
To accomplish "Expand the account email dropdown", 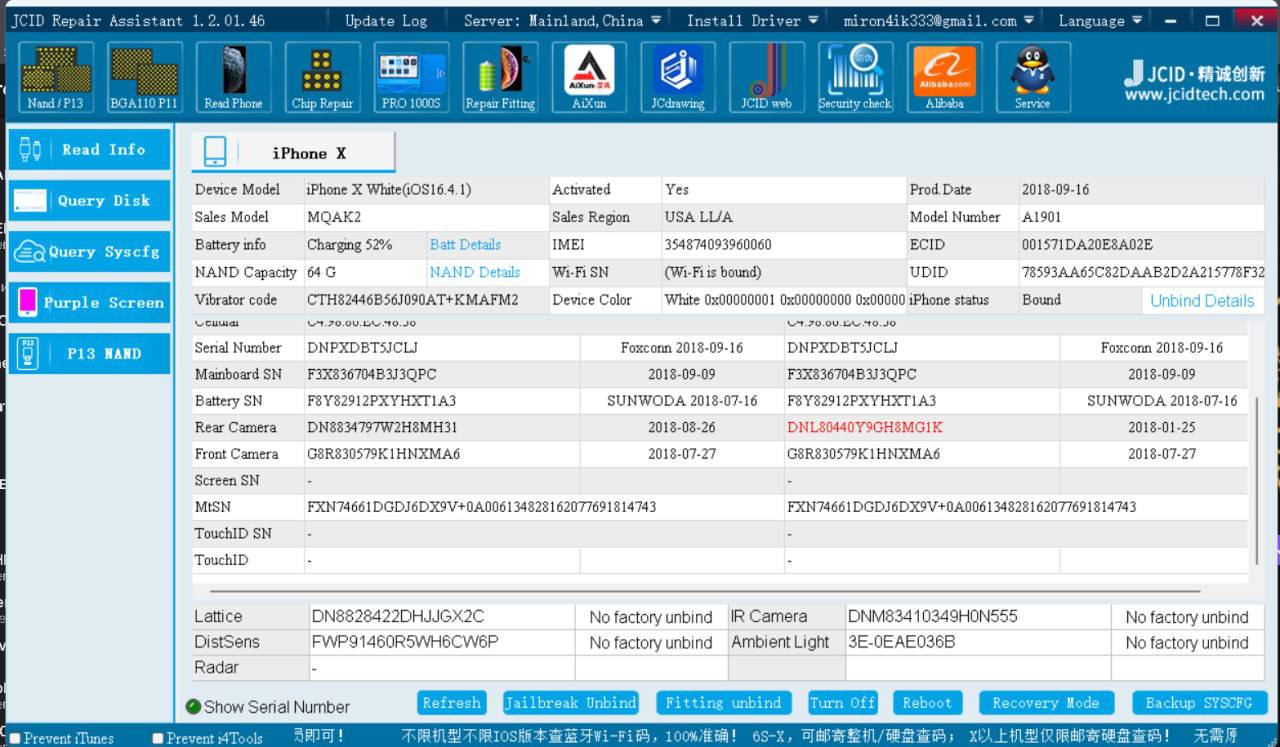I will coord(938,20).
